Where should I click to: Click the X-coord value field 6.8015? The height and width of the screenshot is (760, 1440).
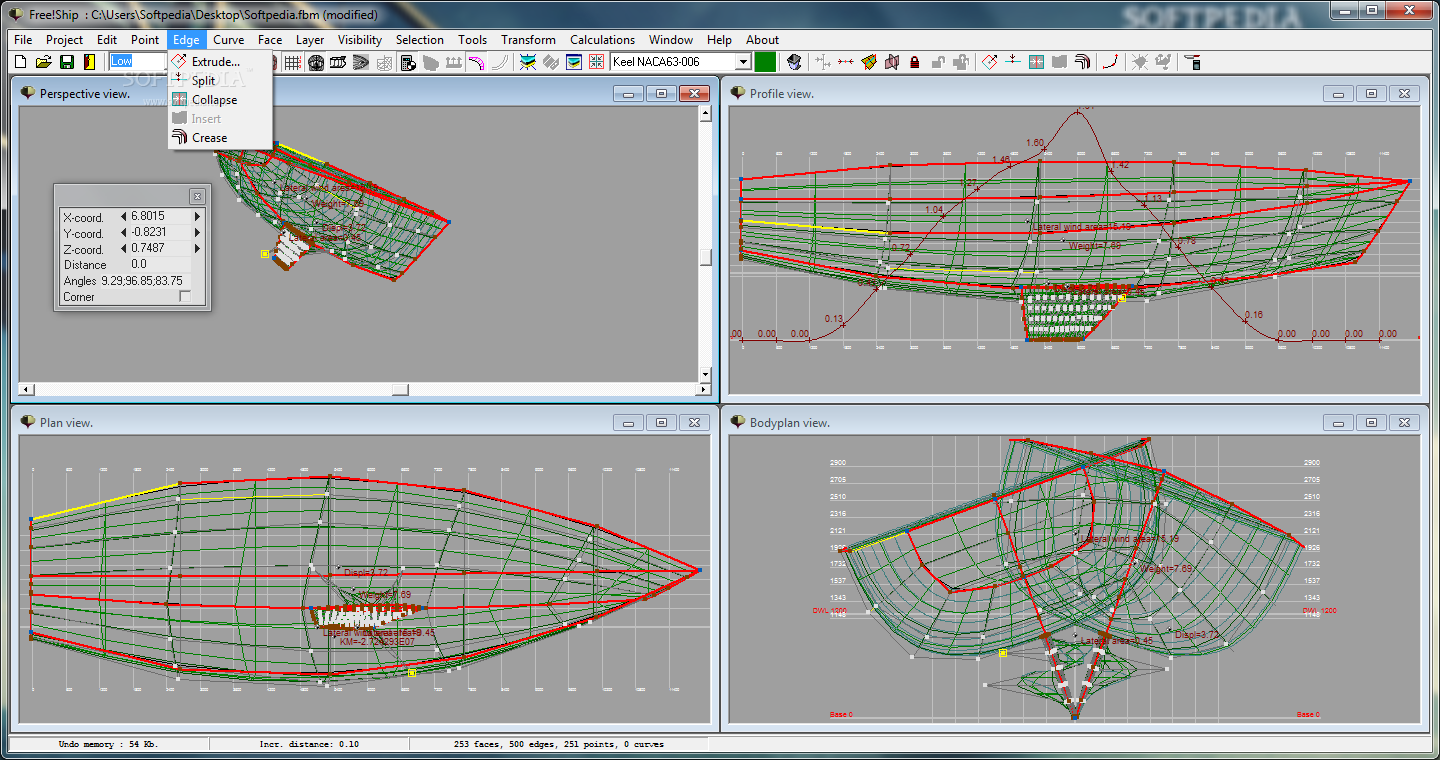[160, 216]
